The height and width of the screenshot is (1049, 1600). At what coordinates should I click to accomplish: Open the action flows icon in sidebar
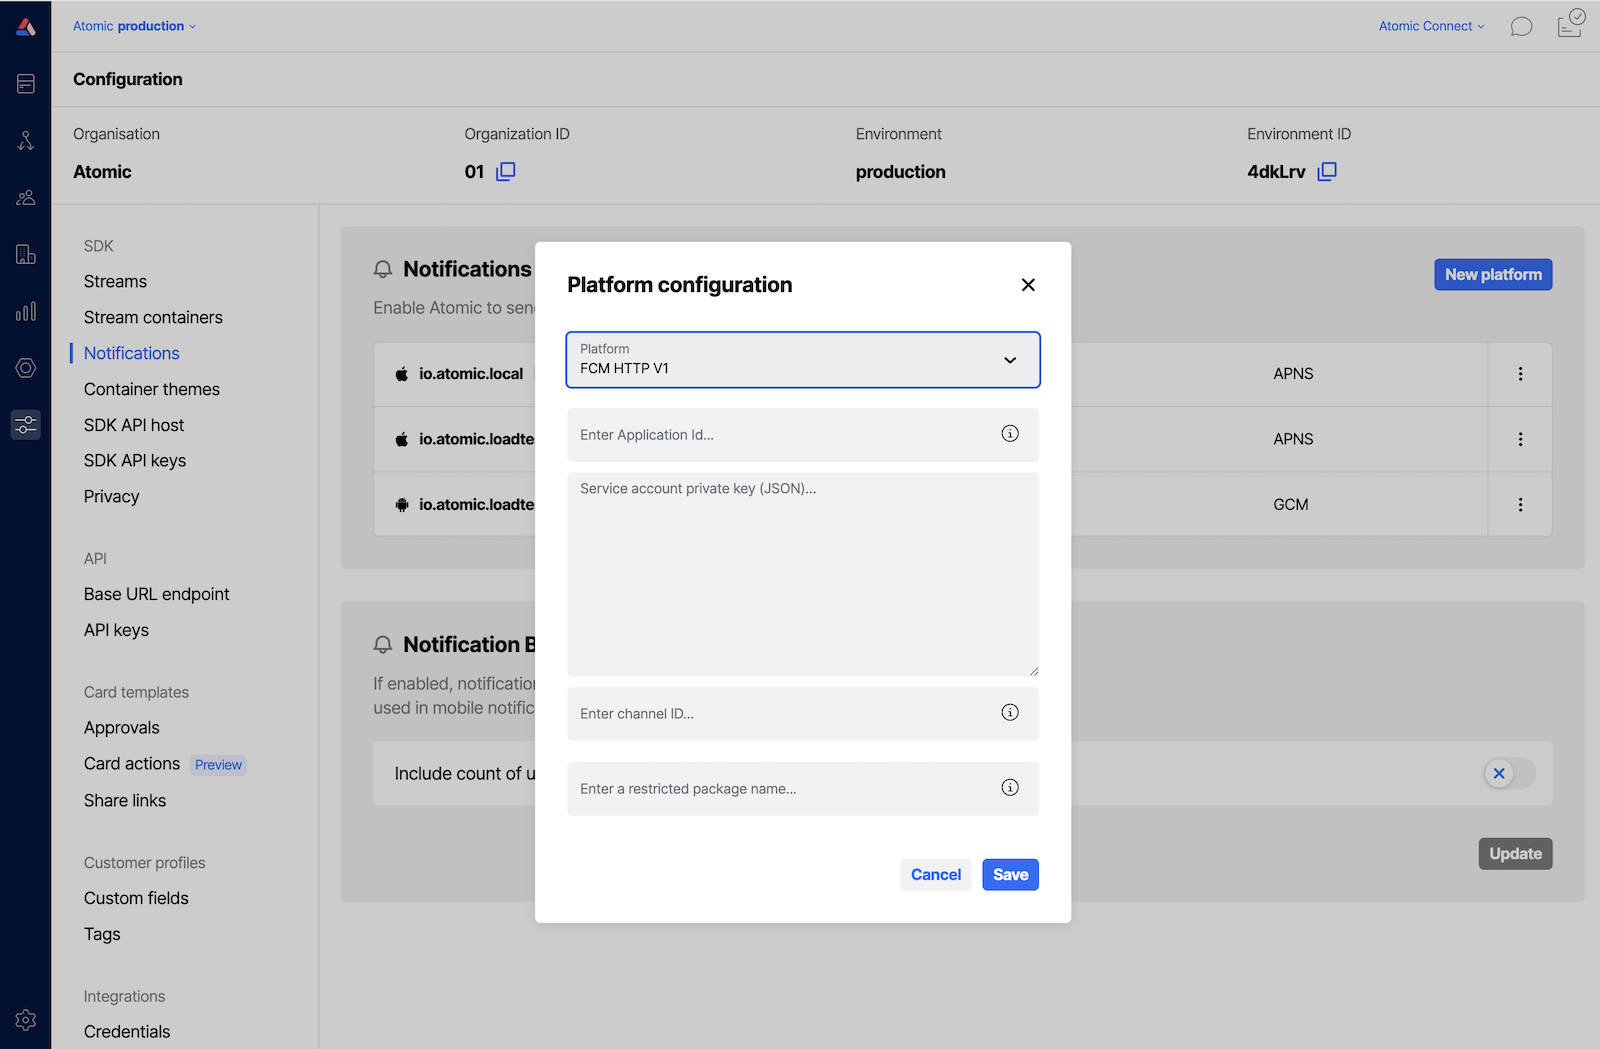tap(26, 141)
